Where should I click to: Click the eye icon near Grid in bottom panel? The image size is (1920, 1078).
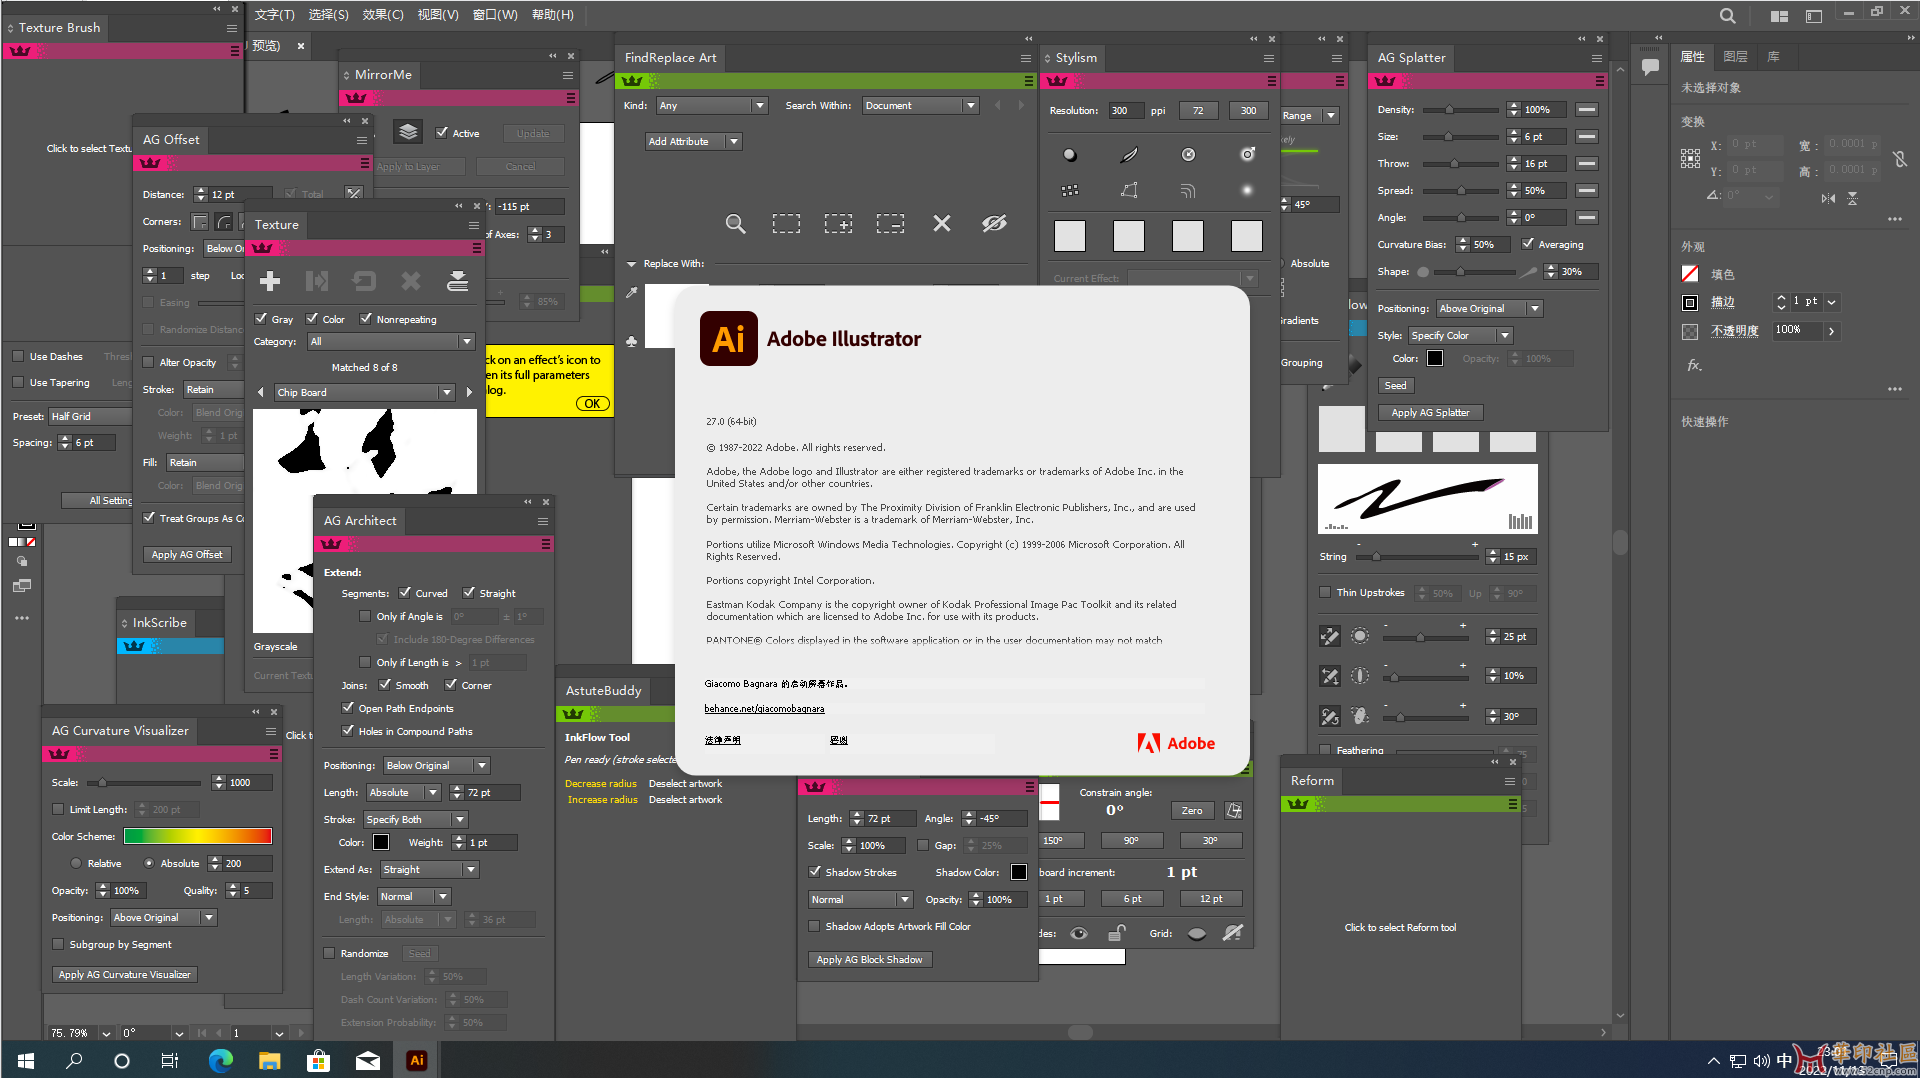point(1079,934)
